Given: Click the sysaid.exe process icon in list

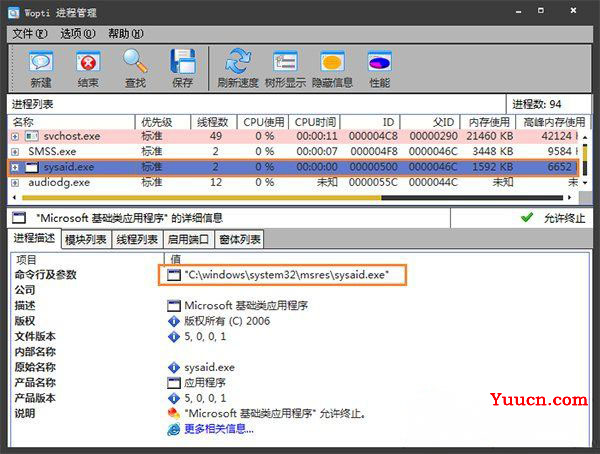Looking at the screenshot, I should pos(32,167).
